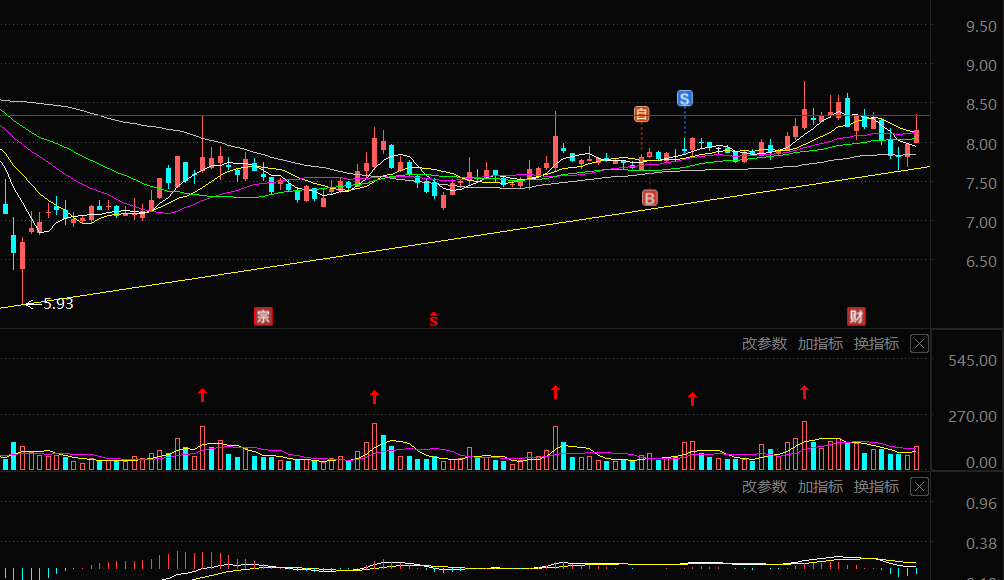Click the 270.00 volume axis label

(x=973, y=417)
